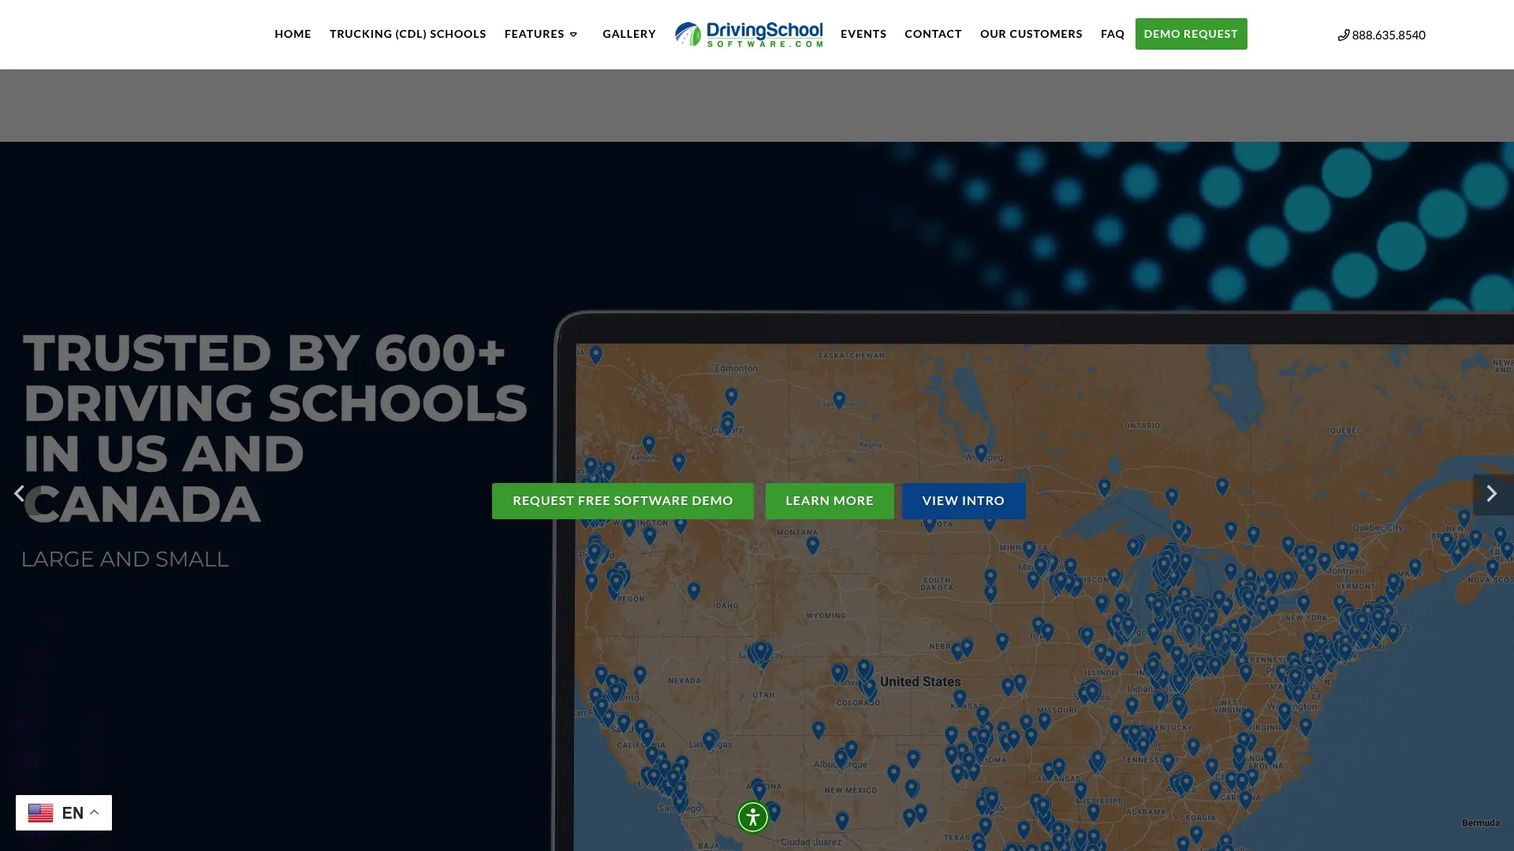Viewport: 1514px width, 851px height.
Task: Click the 'United States' map label
Action: 920,682
